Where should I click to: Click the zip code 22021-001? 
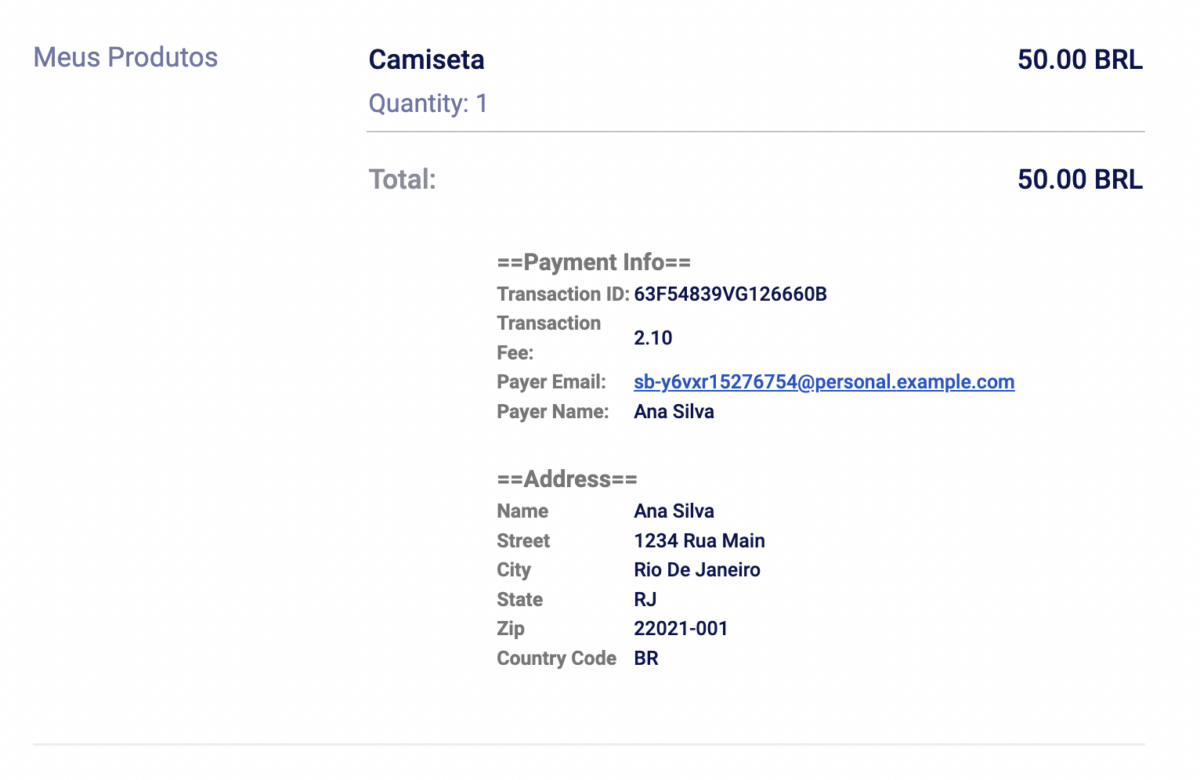pos(681,629)
